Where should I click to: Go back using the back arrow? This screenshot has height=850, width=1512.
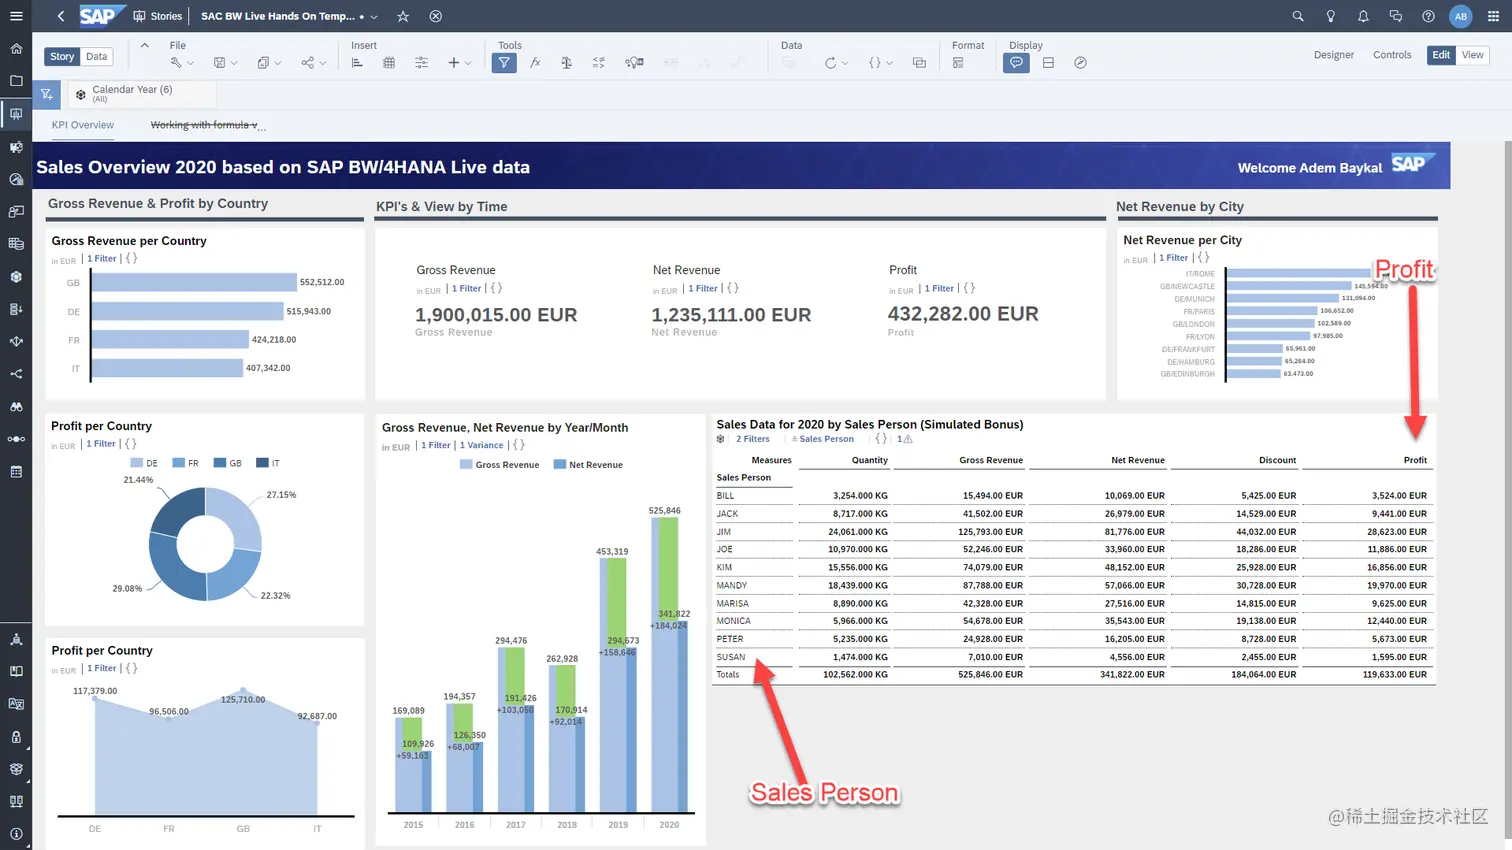coord(61,16)
